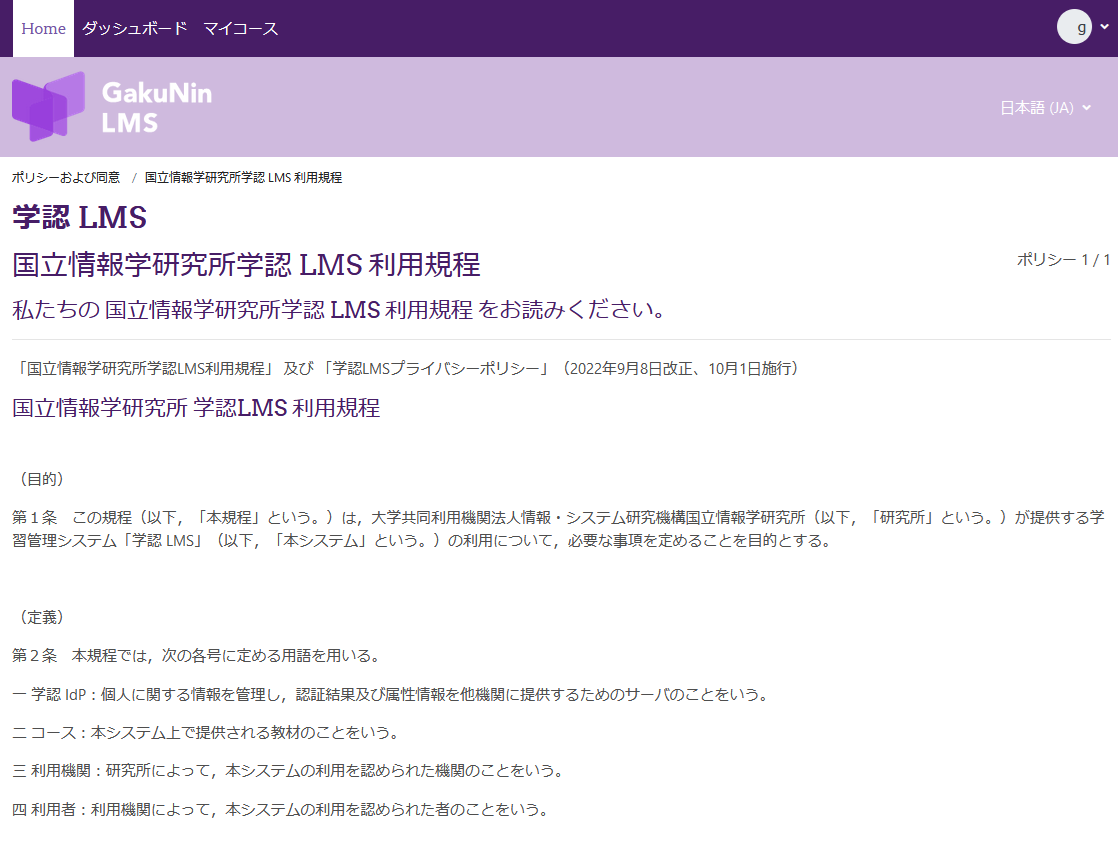Click the 二 コース definition line
Image resolution: width=1118 pixels, height=856 pixels.
pos(207,733)
